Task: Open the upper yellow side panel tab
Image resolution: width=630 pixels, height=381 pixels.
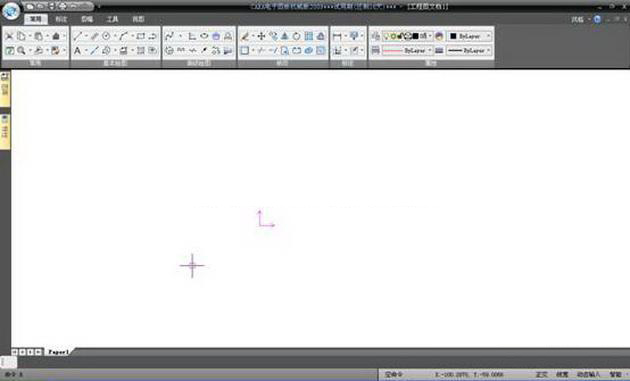Action: coord(5,89)
